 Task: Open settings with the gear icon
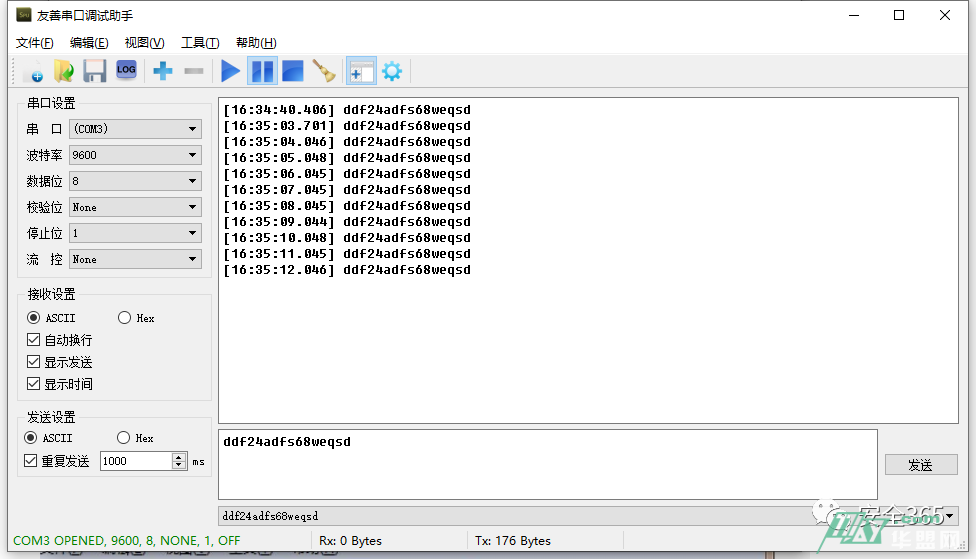(x=392, y=71)
